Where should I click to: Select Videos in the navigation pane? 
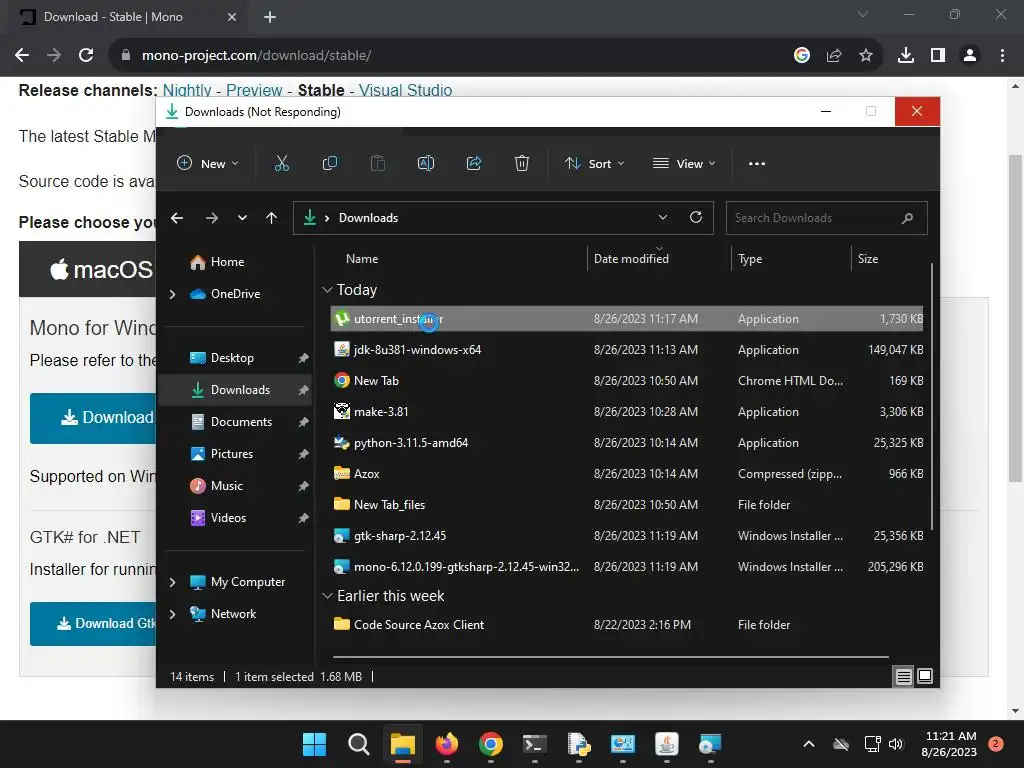click(x=228, y=518)
